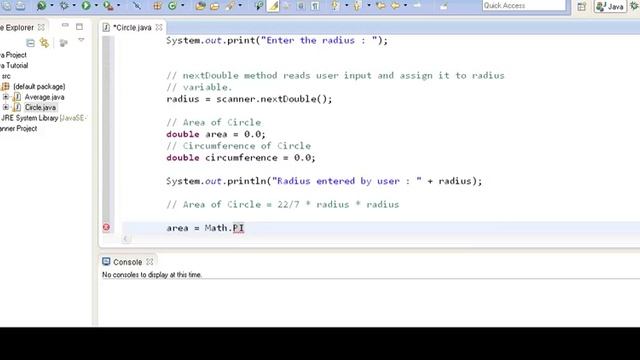
Task: Open the dropdown next to the Debug icon
Action: [74, 5]
